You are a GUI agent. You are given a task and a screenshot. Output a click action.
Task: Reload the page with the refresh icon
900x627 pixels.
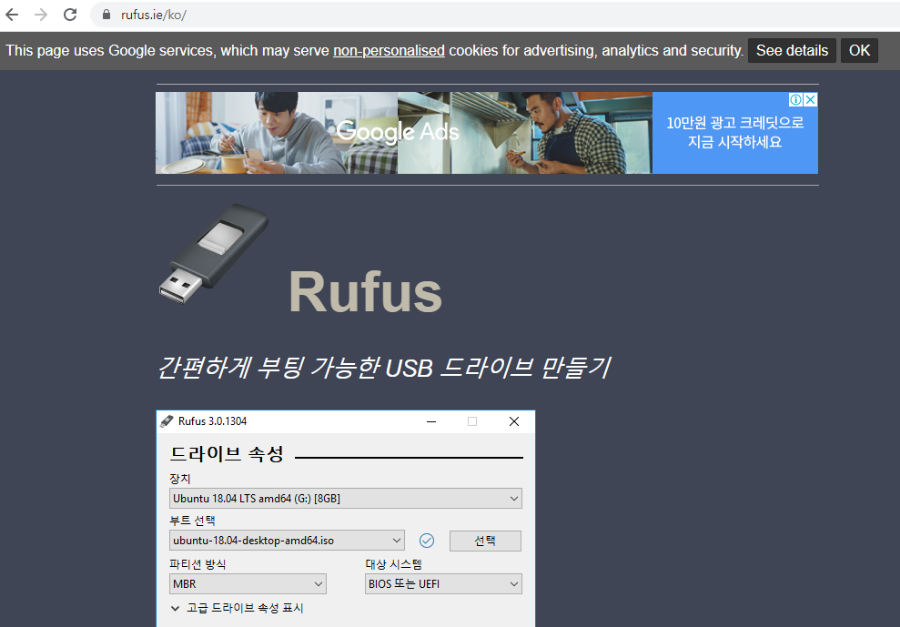tap(70, 15)
